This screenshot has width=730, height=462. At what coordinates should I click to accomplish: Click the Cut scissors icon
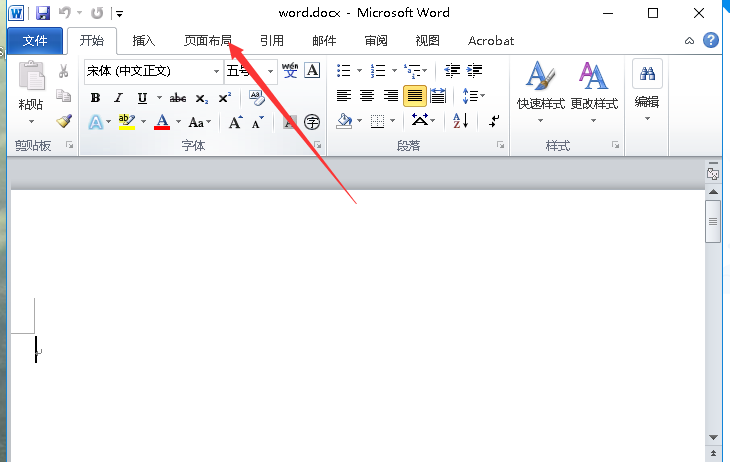64,71
